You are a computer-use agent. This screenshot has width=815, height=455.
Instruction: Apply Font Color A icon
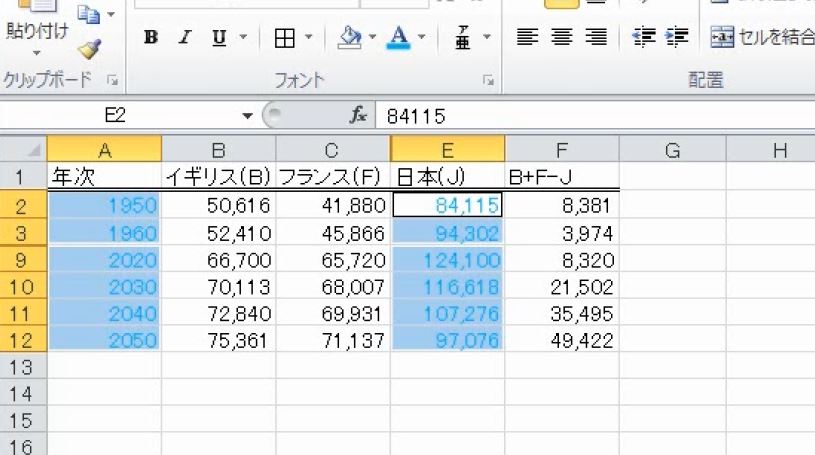point(399,37)
